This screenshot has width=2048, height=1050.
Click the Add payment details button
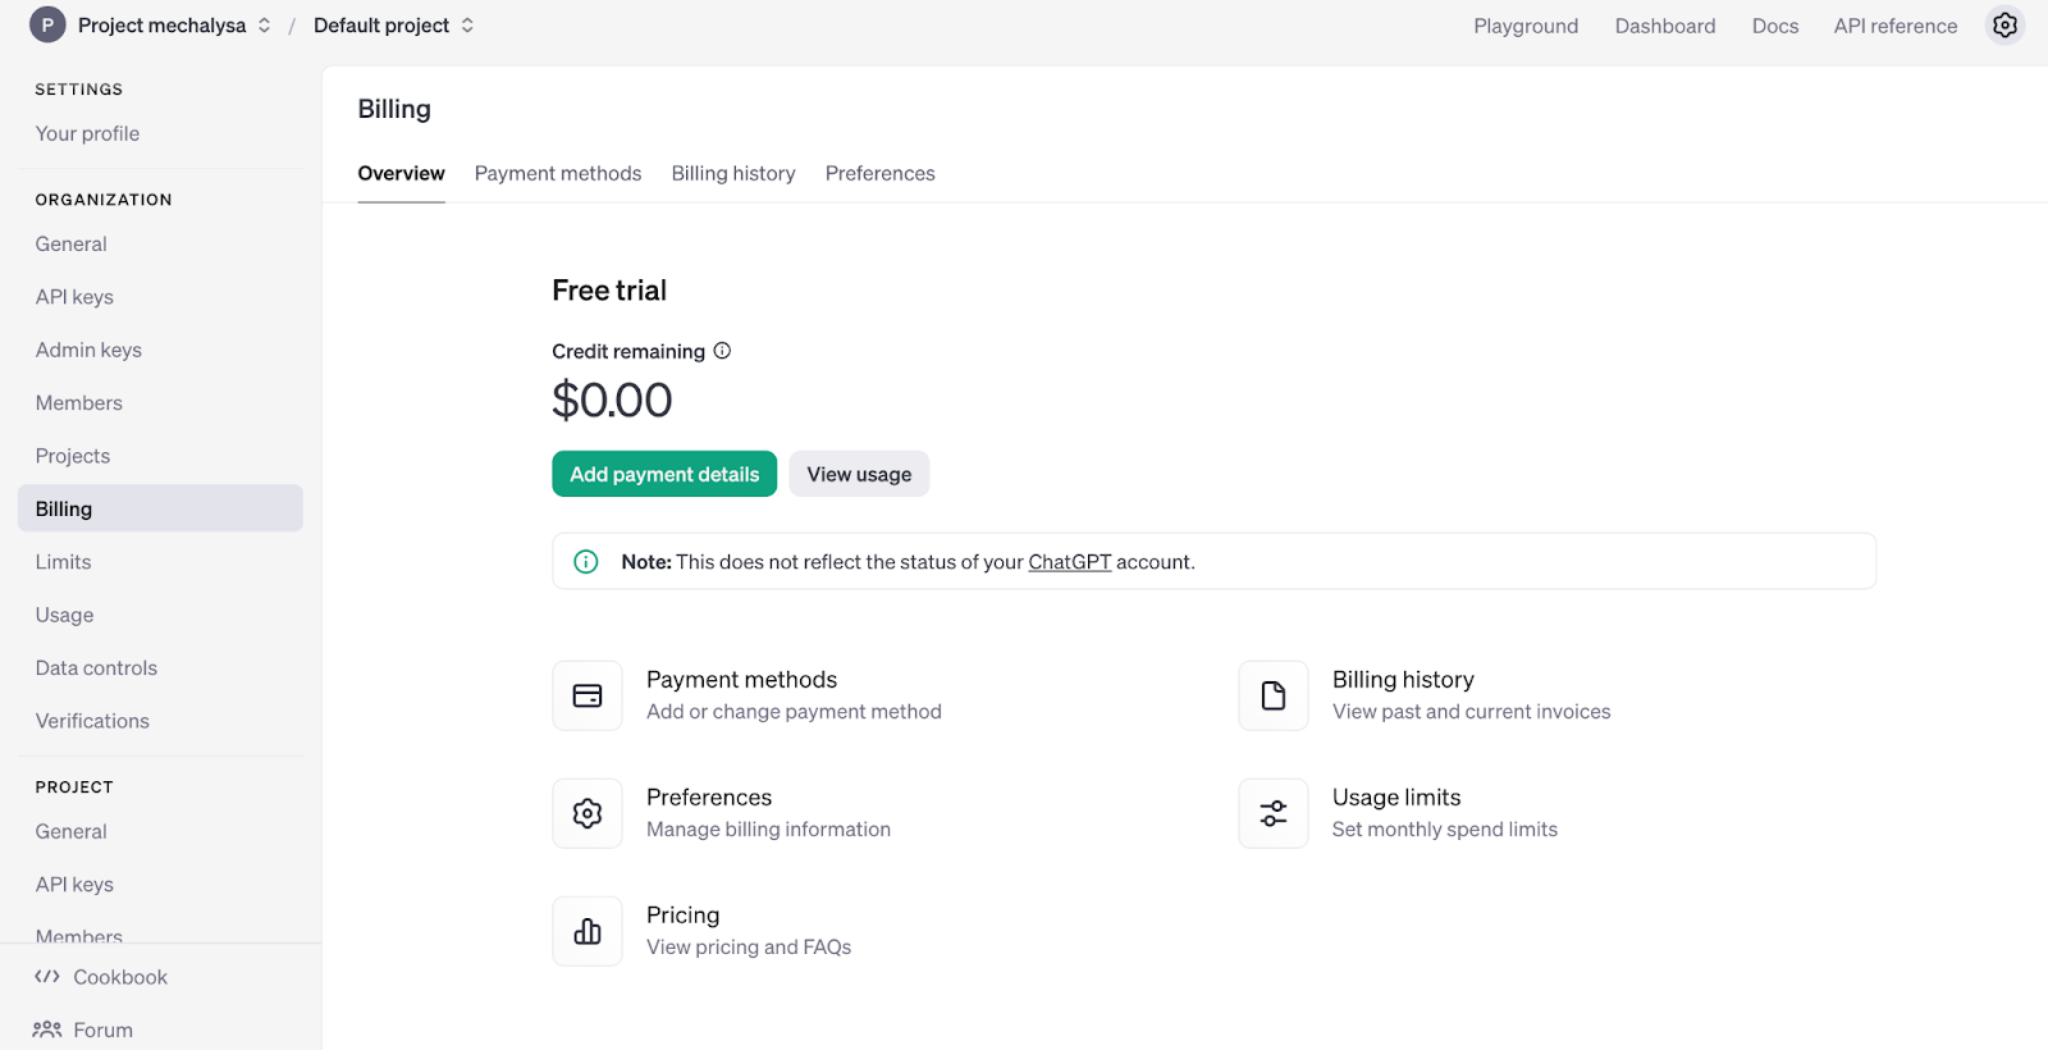pos(664,474)
